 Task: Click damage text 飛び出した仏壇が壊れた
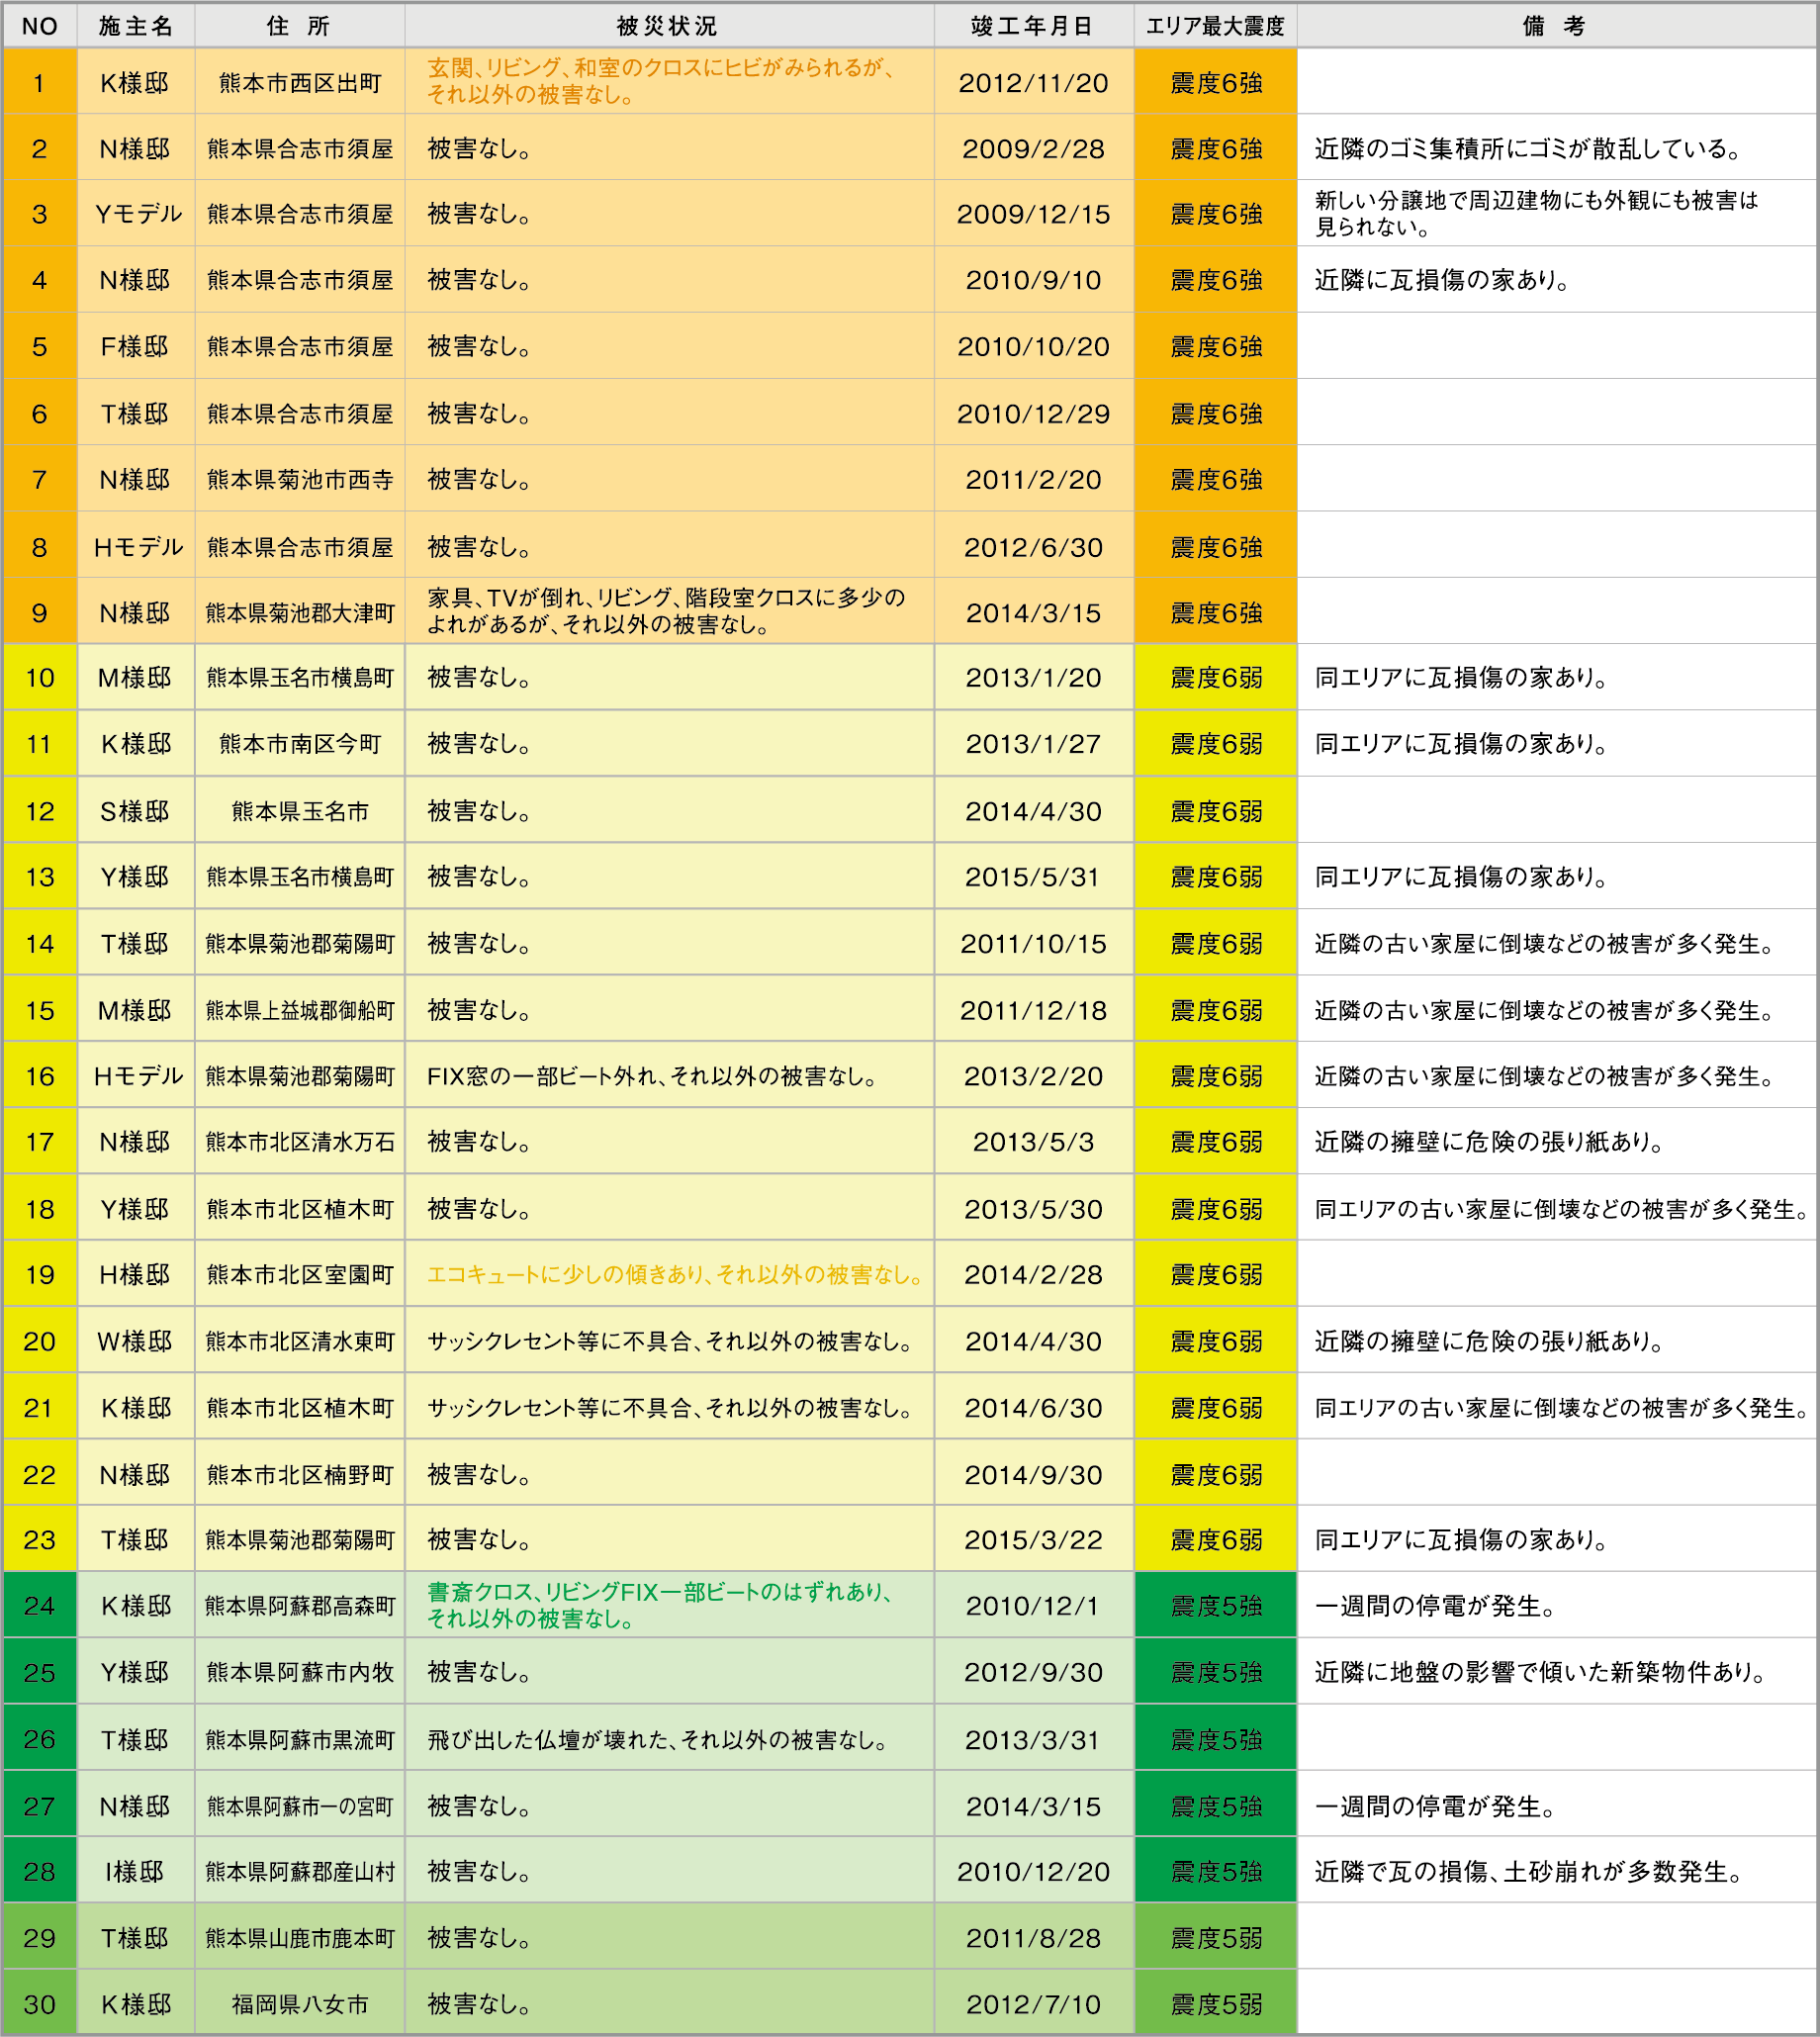coord(658,1740)
